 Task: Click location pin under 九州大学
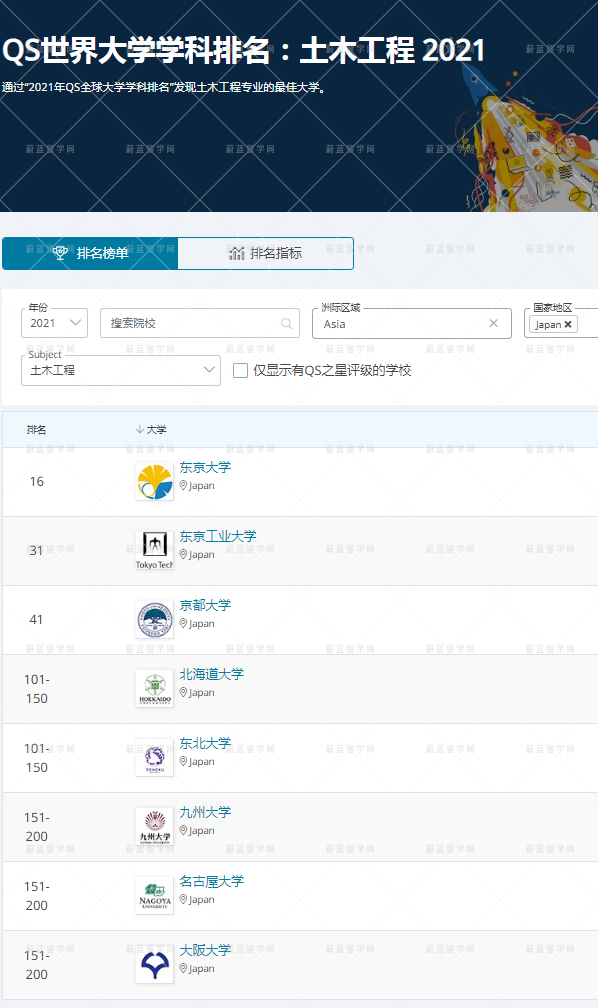click(183, 831)
